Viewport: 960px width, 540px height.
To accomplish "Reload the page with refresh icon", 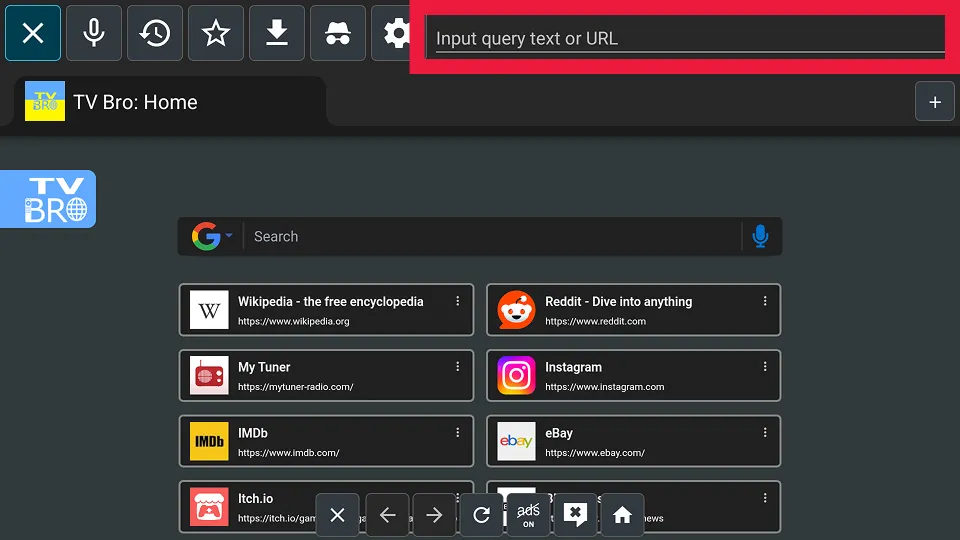I will pyautogui.click(x=481, y=515).
